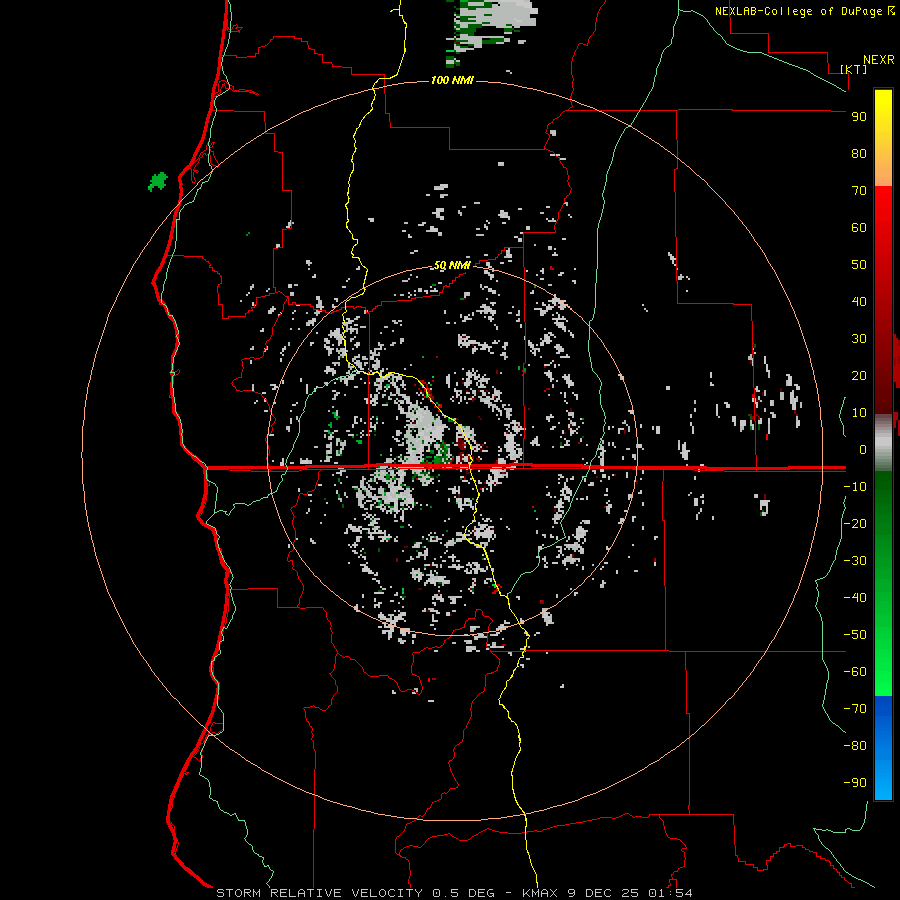Click the -10 value on velocity scale
This screenshot has width=900, height=900.
(855, 487)
